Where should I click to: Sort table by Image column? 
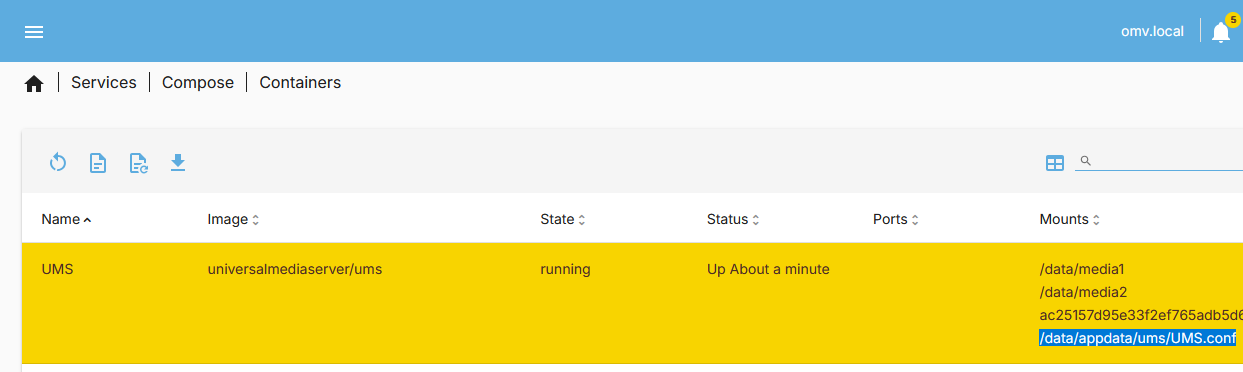point(233,219)
